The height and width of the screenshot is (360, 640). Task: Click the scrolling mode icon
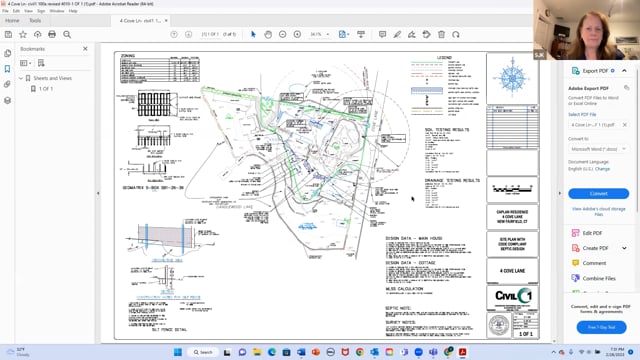coord(361,35)
